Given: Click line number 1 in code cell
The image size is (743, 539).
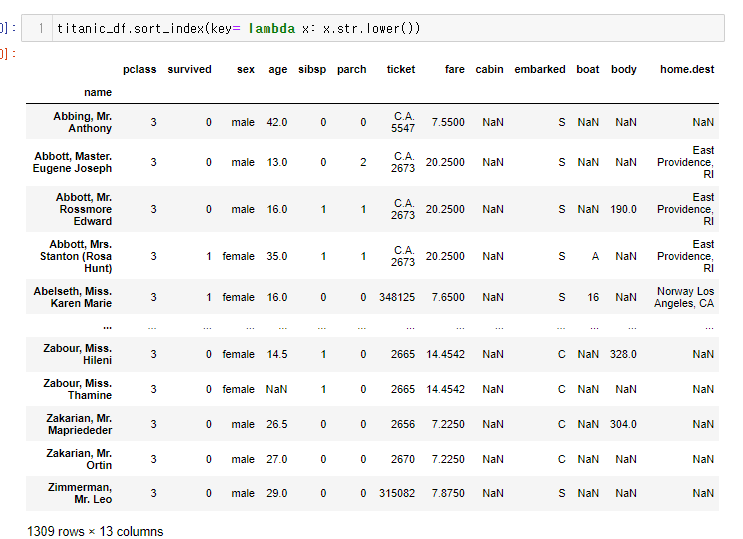Looking at the screenshot, I should click(41, 28).
